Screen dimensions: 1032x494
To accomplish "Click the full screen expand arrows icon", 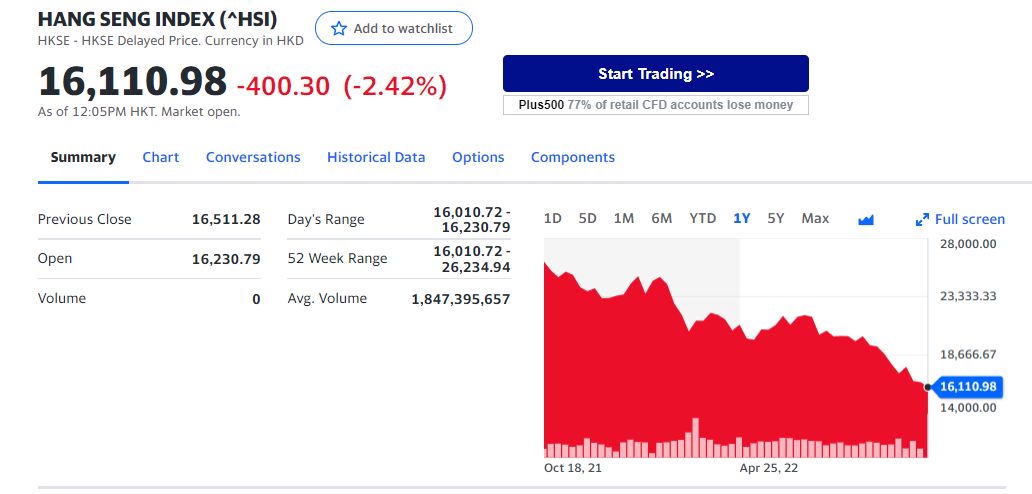I will click(x=922, y=220).
